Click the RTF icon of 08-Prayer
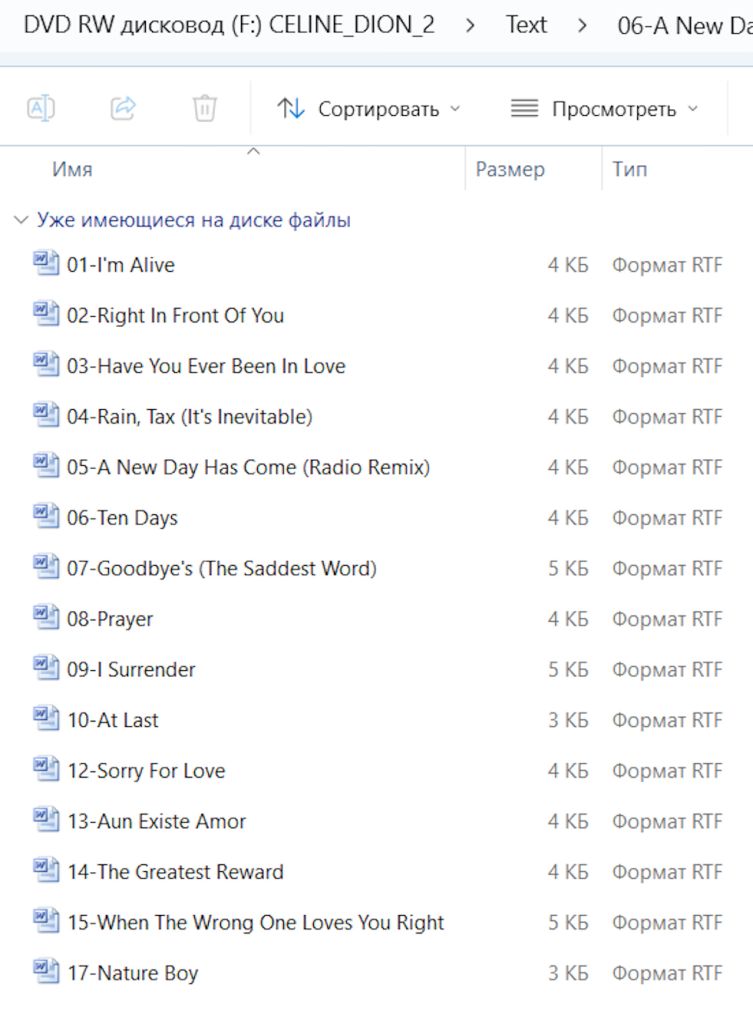Image resolution: width=753 pixels, height=1024 pixels. click(46, 617)
